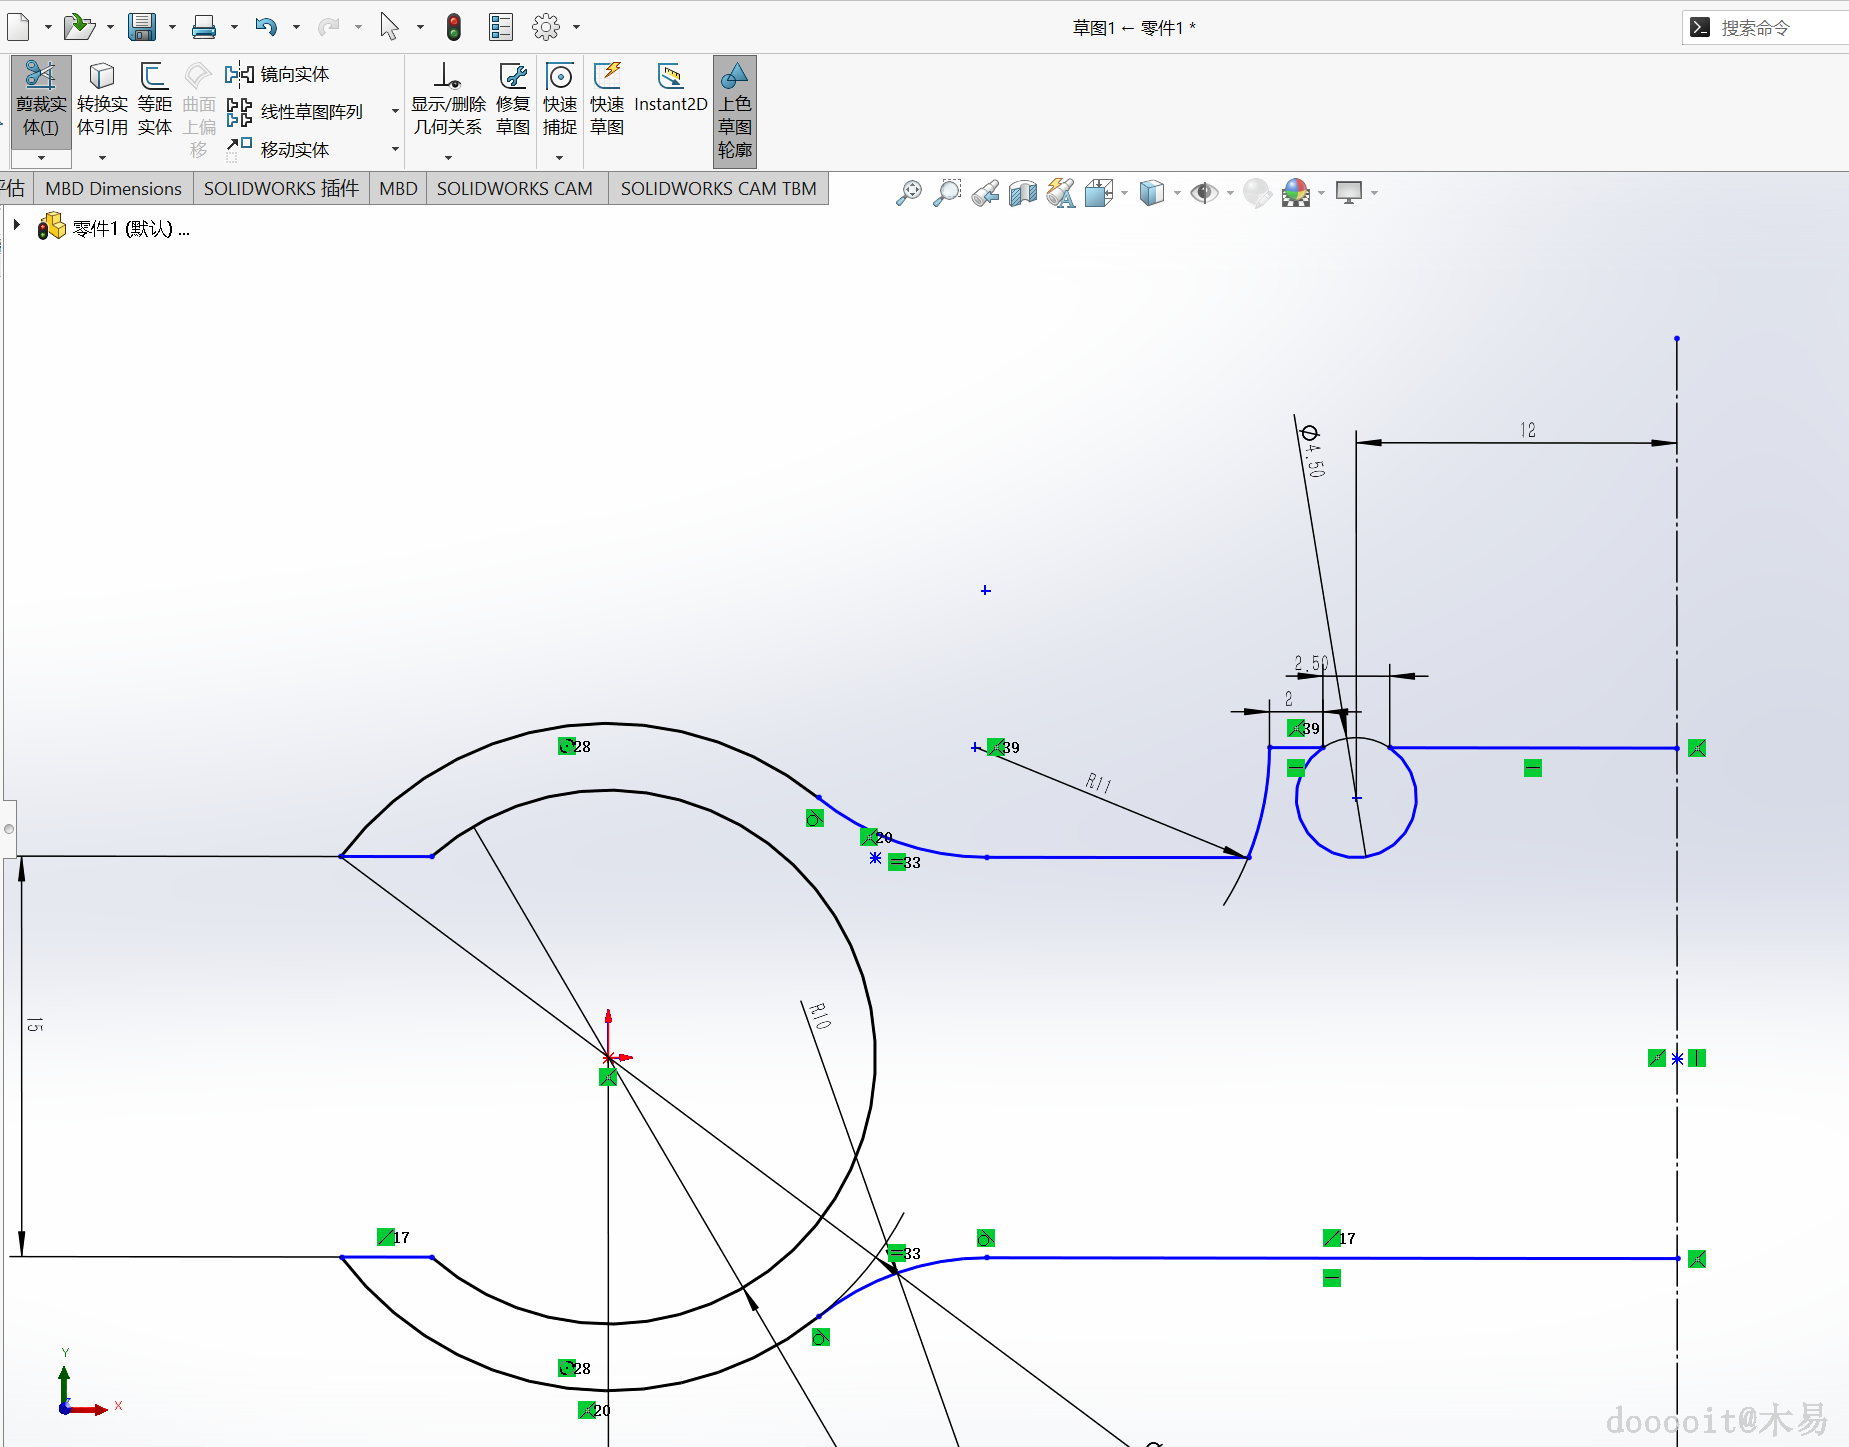The width and height of the screenshot is (1849, 1447).
Task: Toggle Instant2D mode
Action: [670, 88]
